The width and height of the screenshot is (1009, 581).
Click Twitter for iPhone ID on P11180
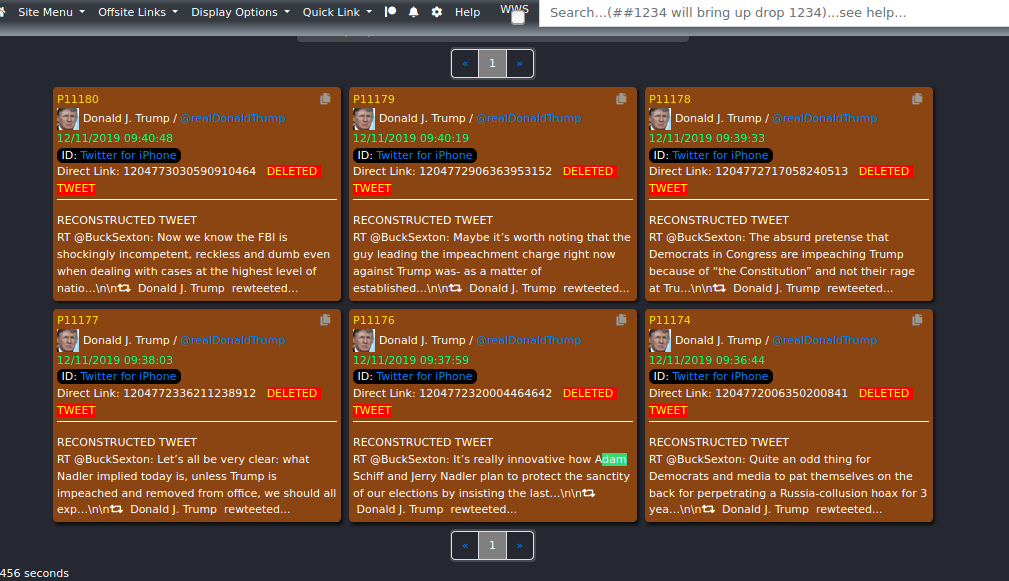tap(128, 155)
